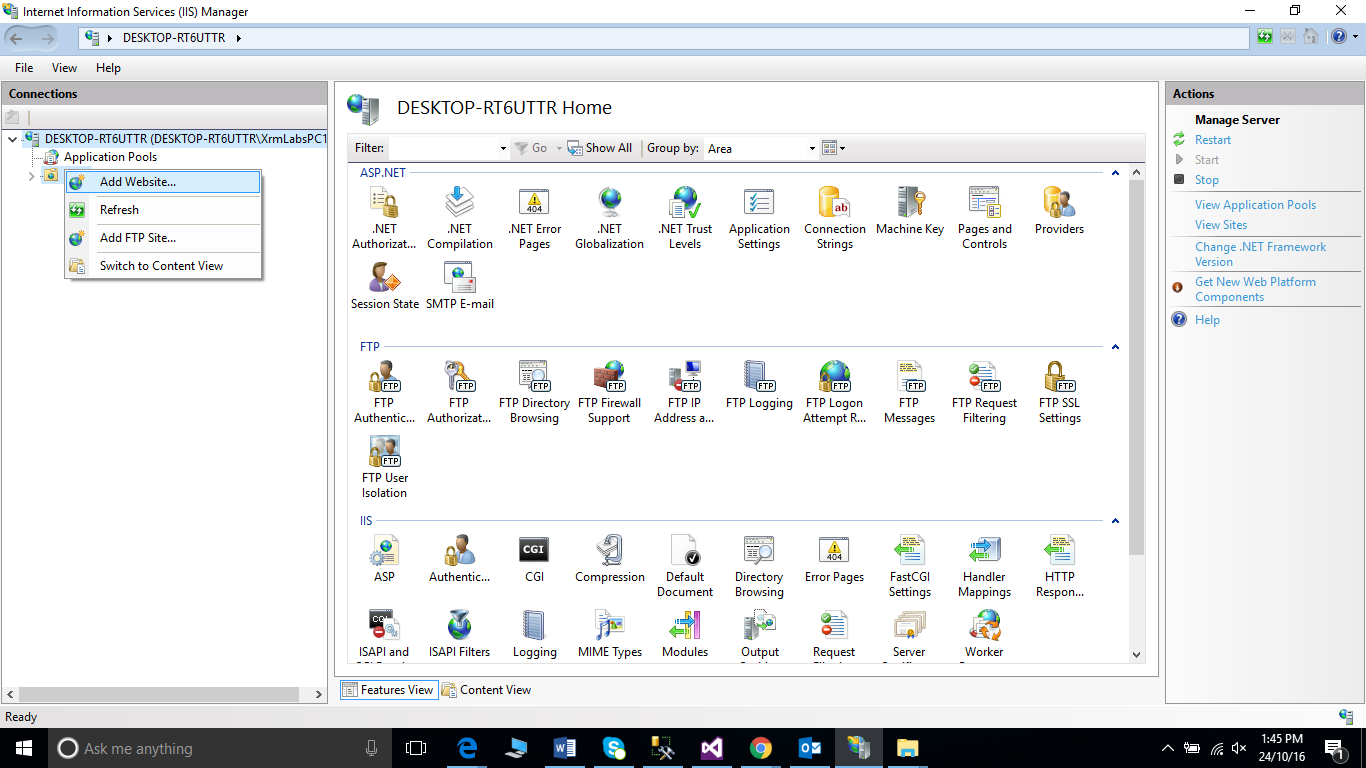Image resolution: width=1366 pixels, height=768 pixels.
Task: Open the Group by Area dropdown
Action: [x=762, y=148]
